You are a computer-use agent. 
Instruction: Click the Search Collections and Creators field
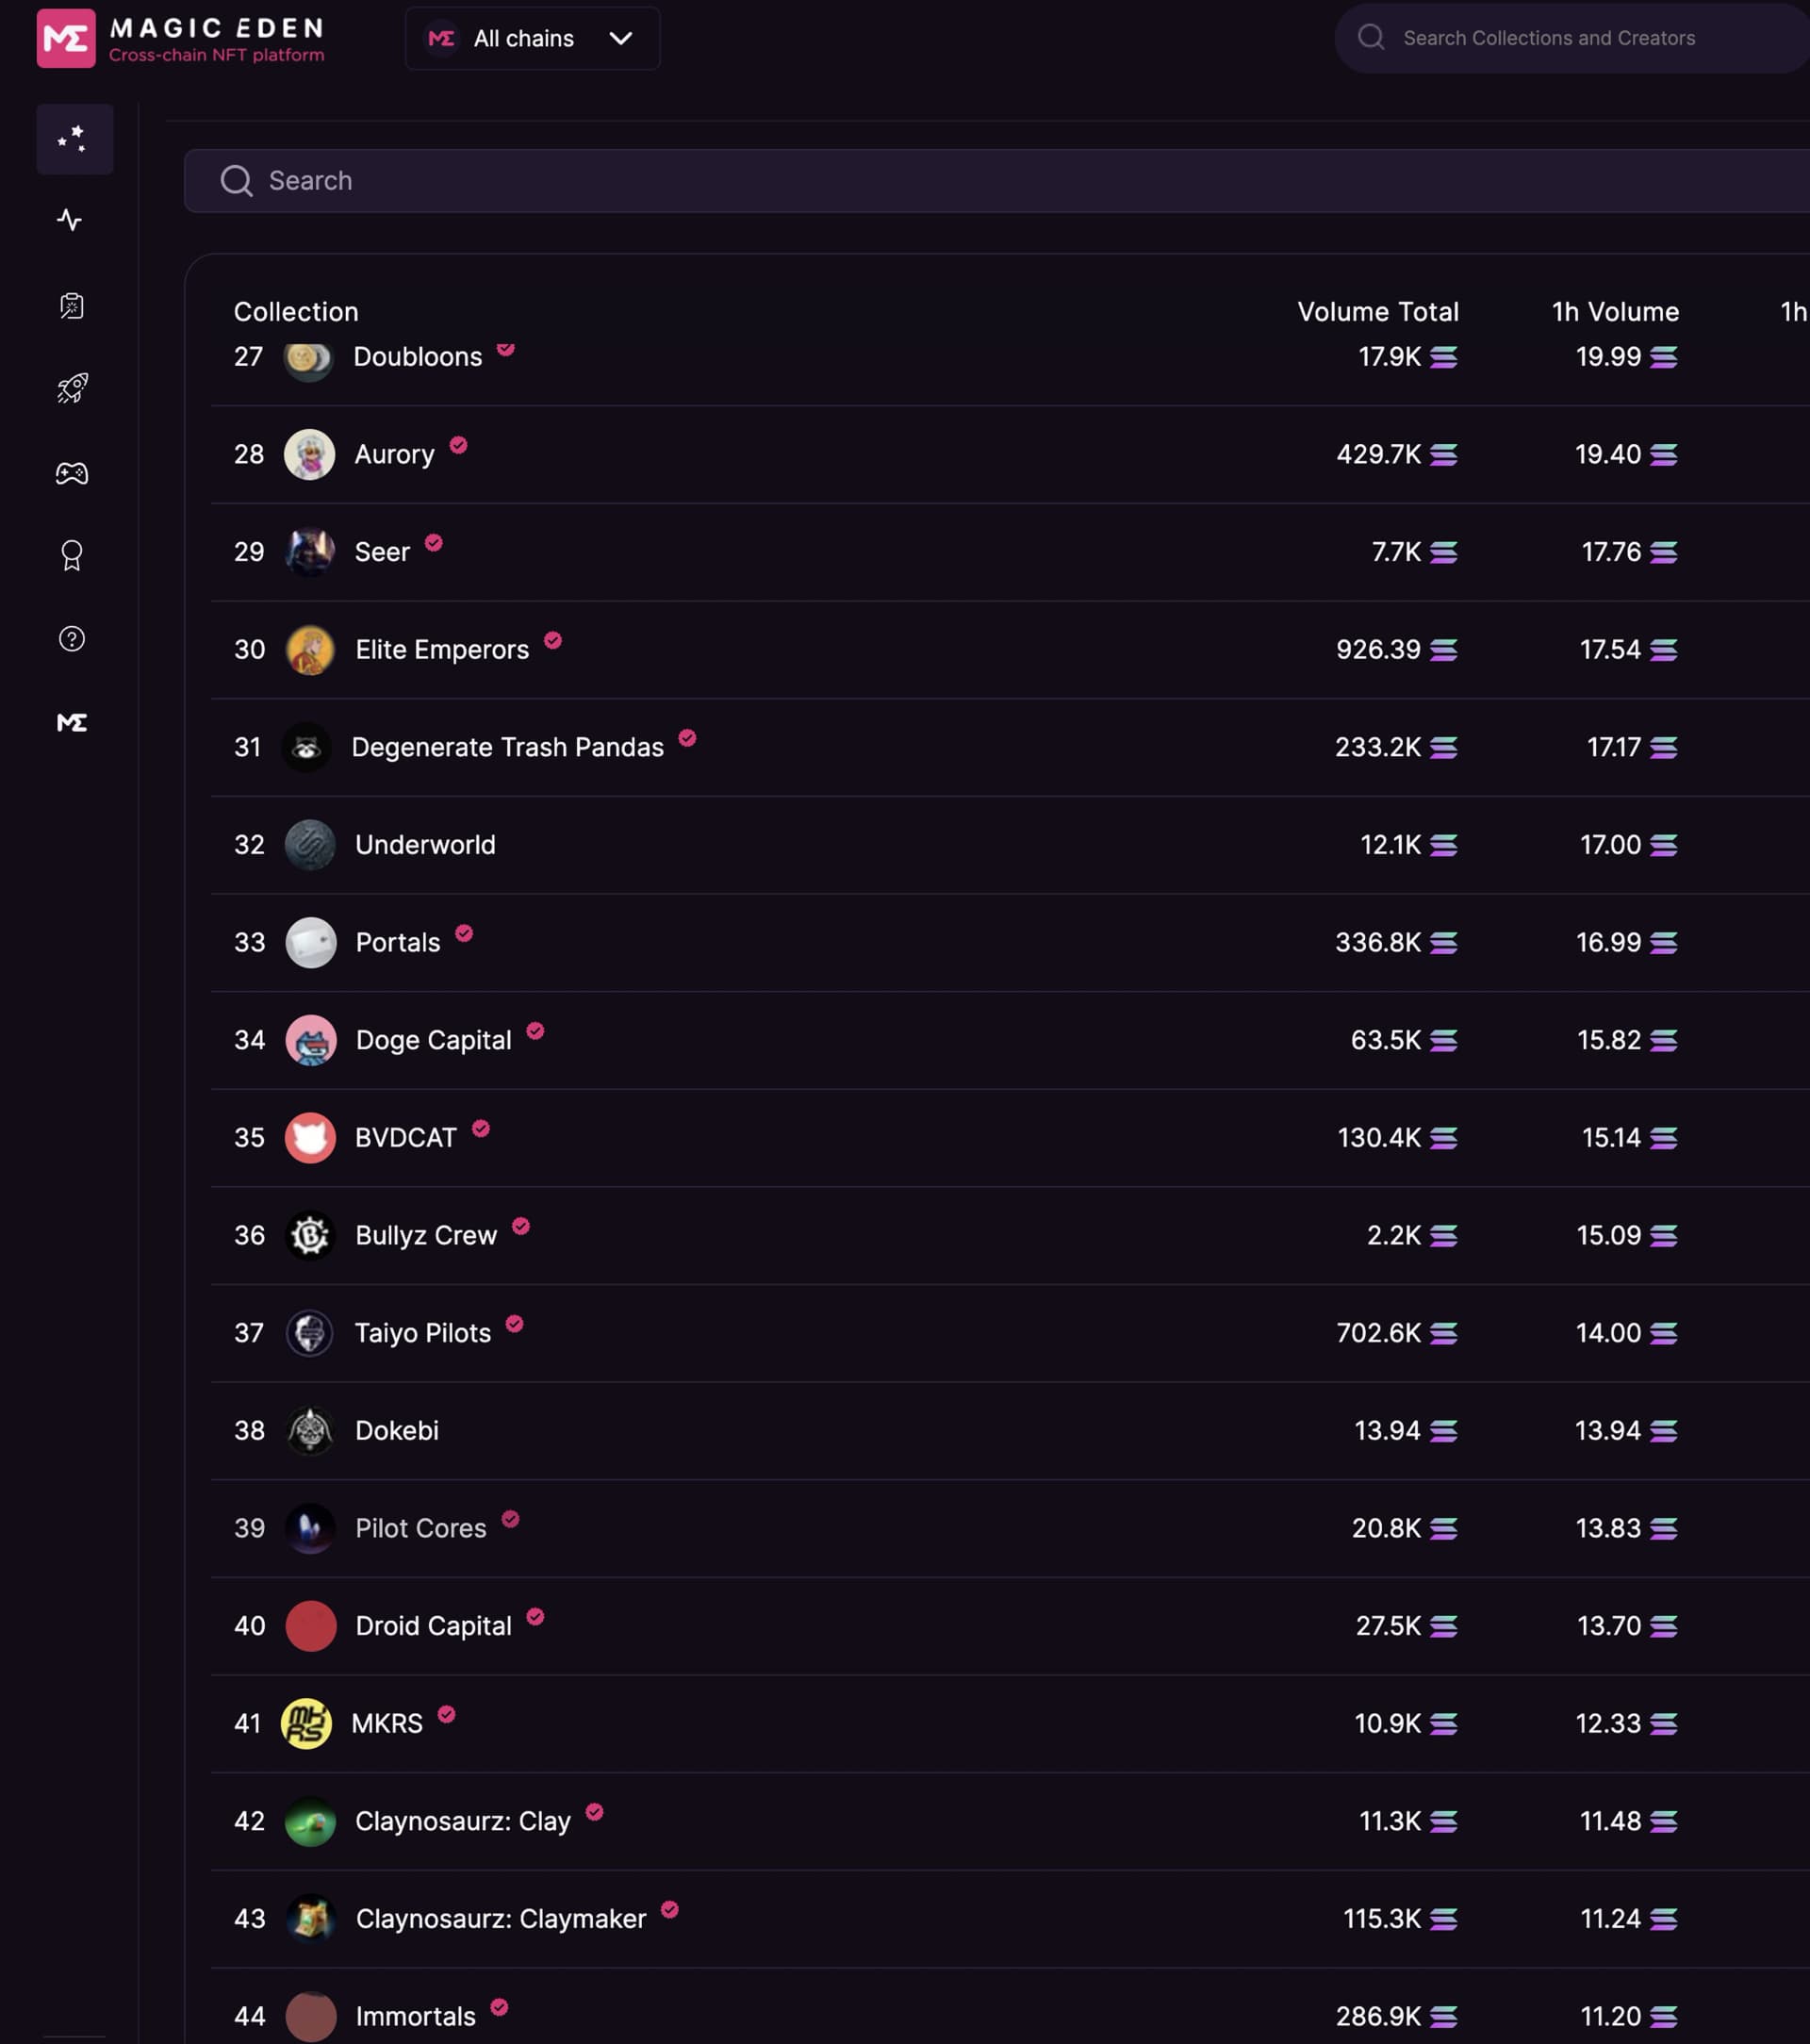1580,38
